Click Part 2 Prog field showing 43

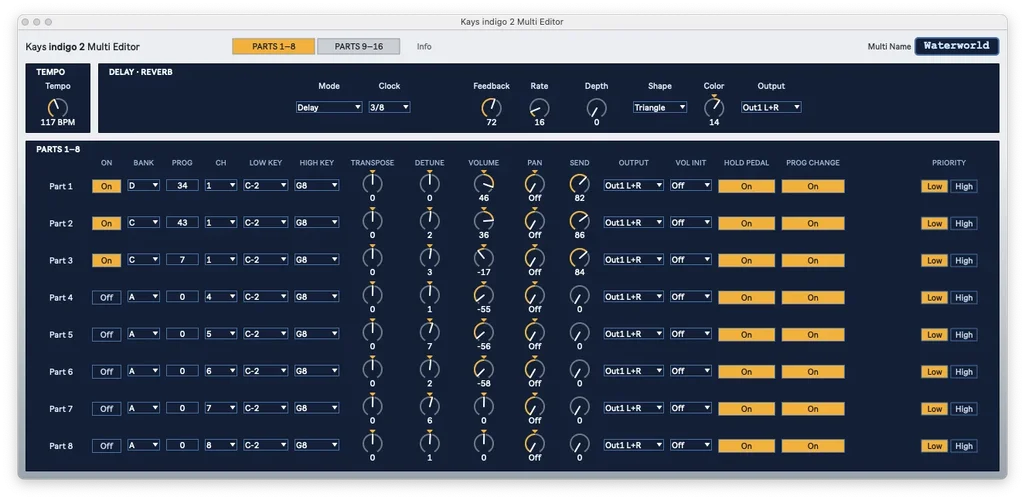click(182, 223)
